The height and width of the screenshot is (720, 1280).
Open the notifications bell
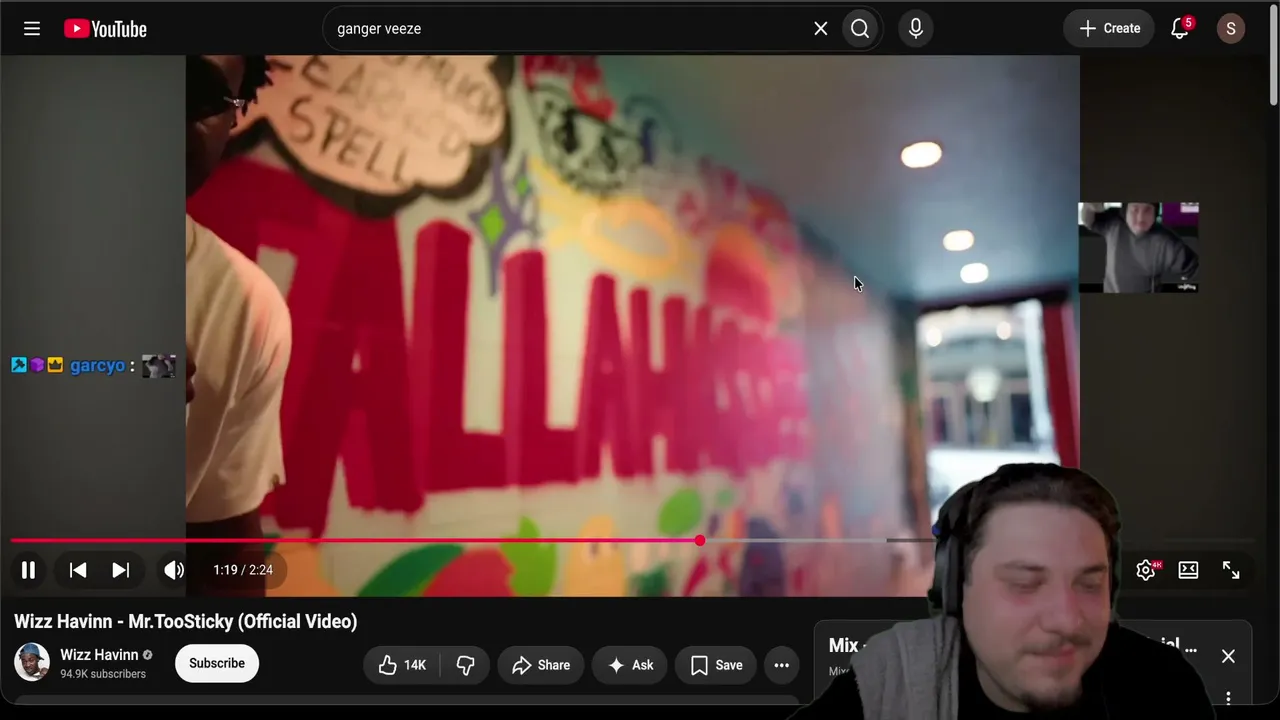click(1180, 29)
